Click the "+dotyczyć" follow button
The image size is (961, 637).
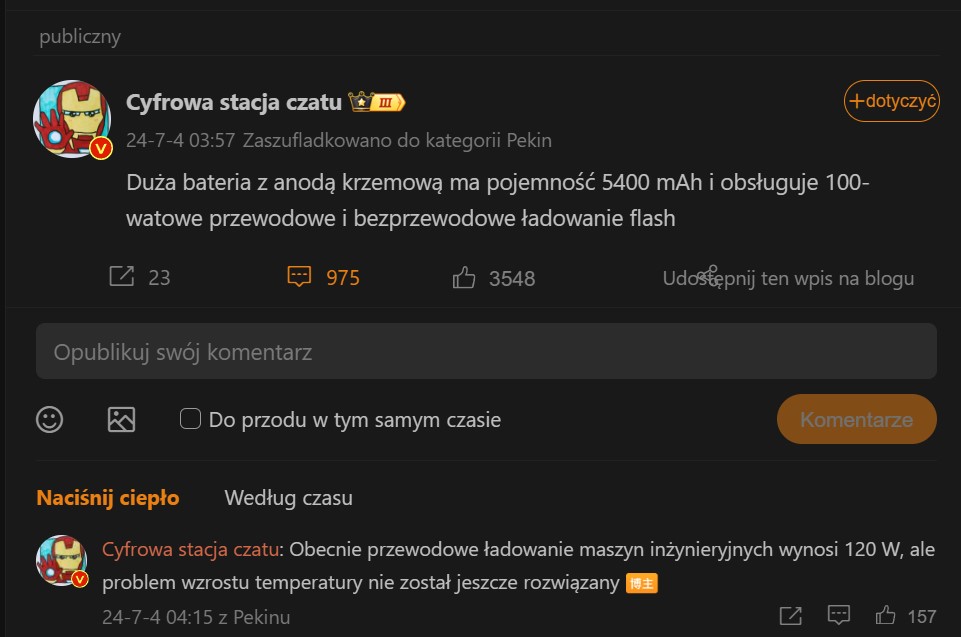(x=891, y=101)
